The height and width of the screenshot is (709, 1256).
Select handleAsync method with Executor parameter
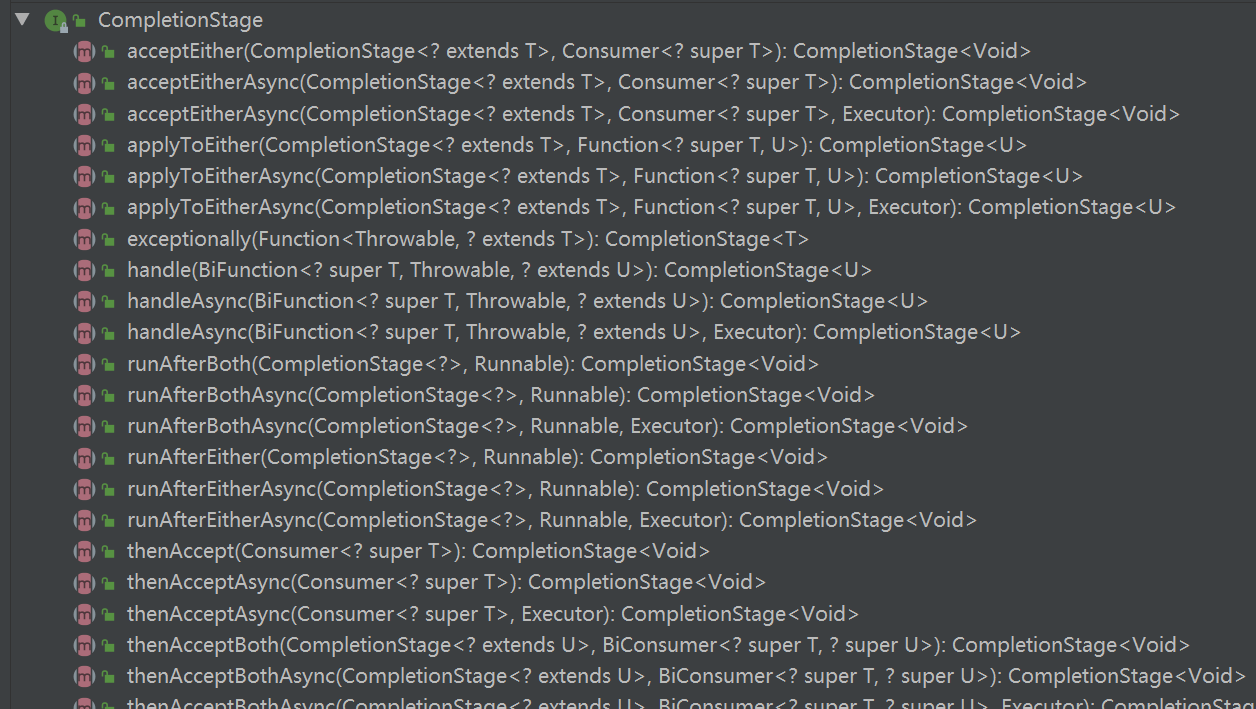tap(574, 332)
